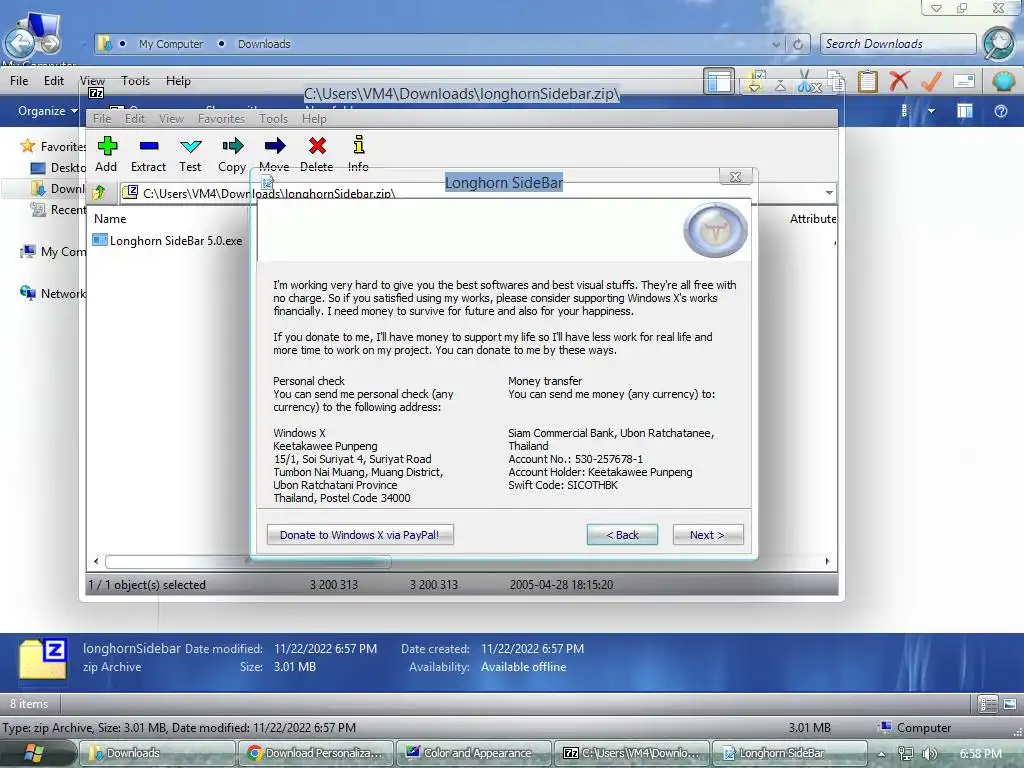Click the Explorer refresh button
The image size is (1024, 768).
pyautogui.click(x=798, y=44)
